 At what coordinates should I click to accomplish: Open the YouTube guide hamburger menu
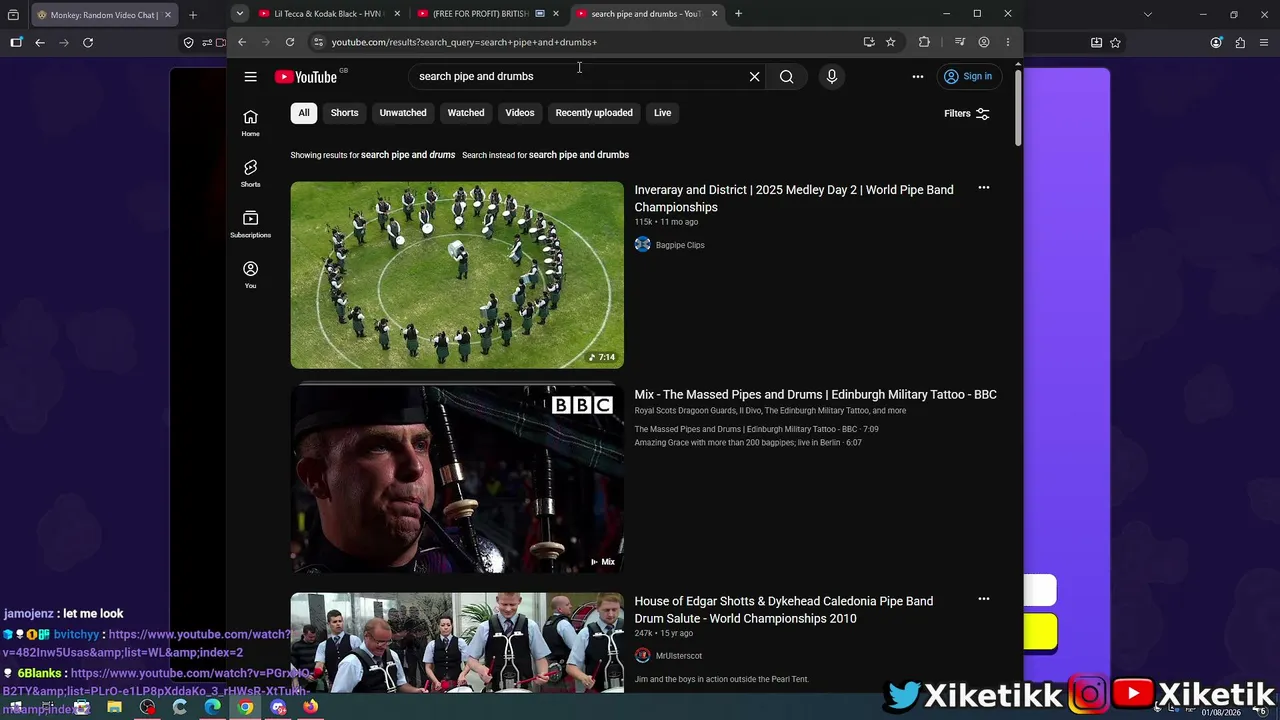coord(250,77)
